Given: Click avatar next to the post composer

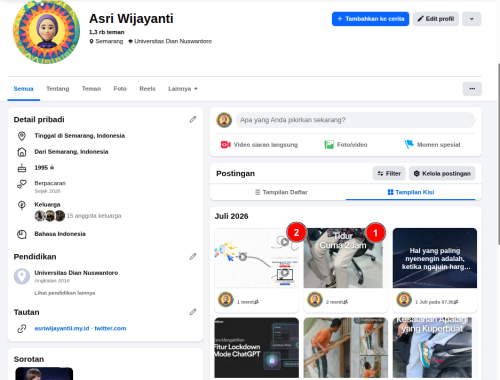Looking at the screenshot, I should (x=224, y=120).
